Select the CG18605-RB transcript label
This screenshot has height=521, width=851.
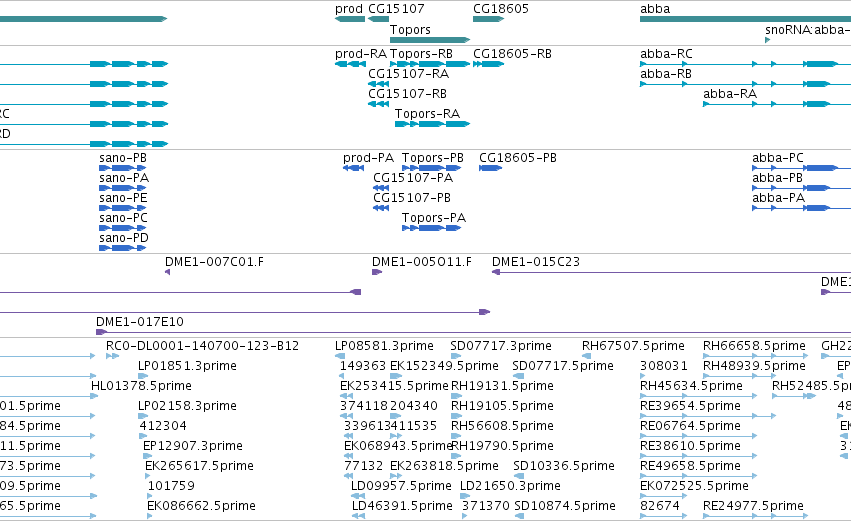tap(512, 54)
